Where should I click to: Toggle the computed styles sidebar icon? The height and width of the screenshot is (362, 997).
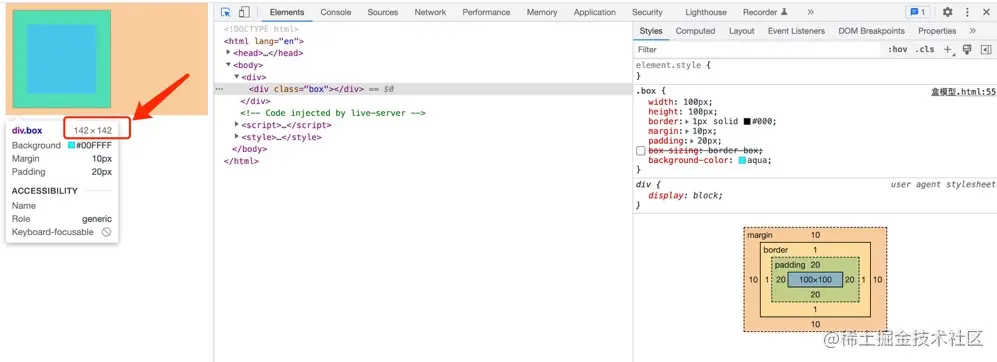986,49
